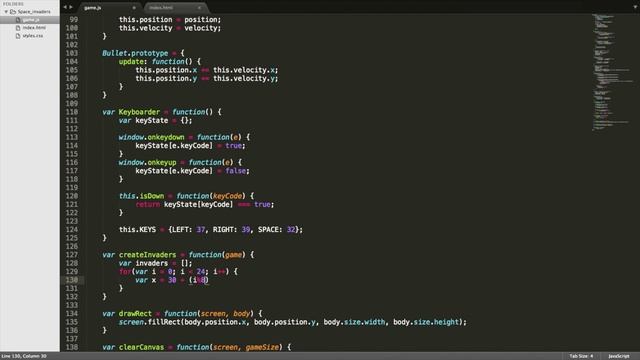
Task: Open the Tab Size: 4 selector
Action: pos(581,356)
